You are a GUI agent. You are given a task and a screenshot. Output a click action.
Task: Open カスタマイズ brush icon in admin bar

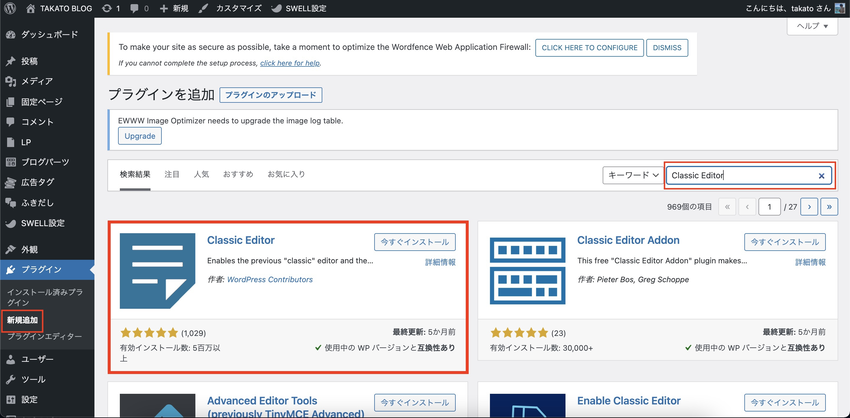(x=202, y=9)
